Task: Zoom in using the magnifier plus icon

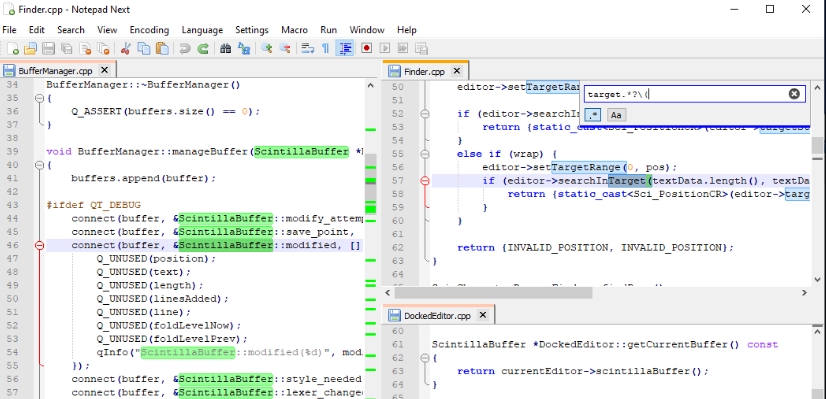Action: click(267, 48)
